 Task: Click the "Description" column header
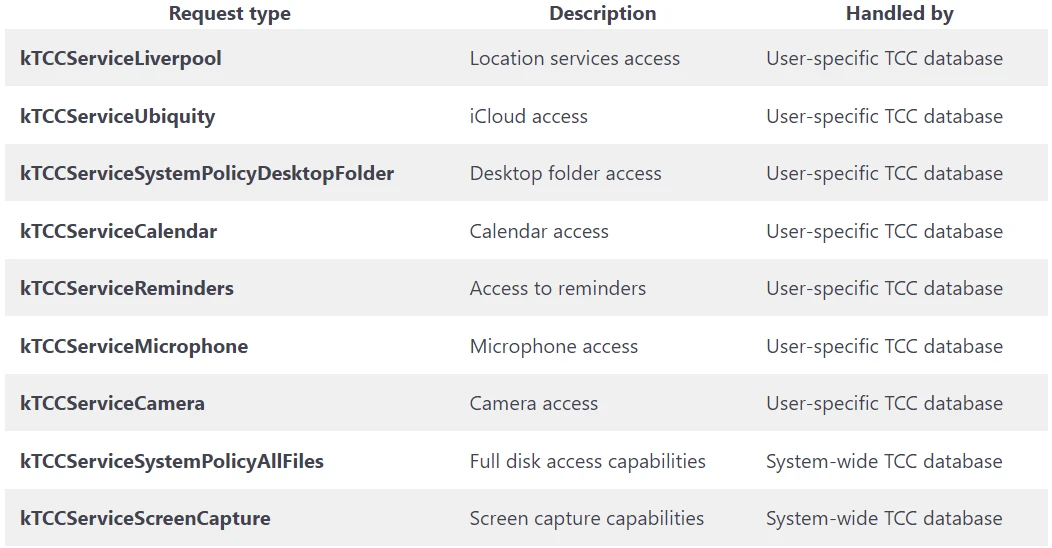click(603, 14)
